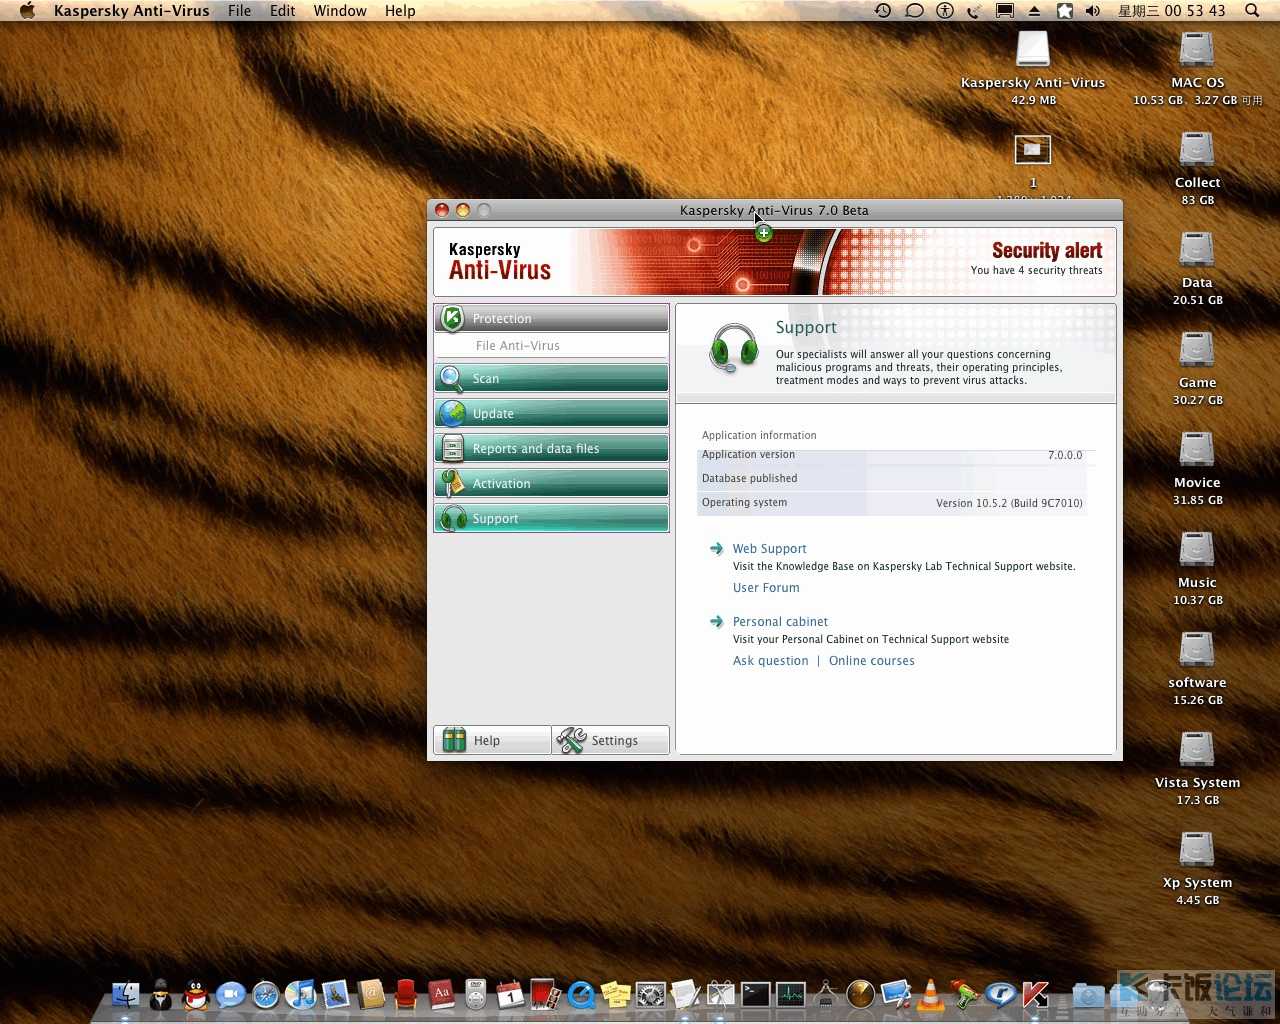Open DVD Player in the dock
This screenshot has height=1024, width=1280.
point(476,994)
